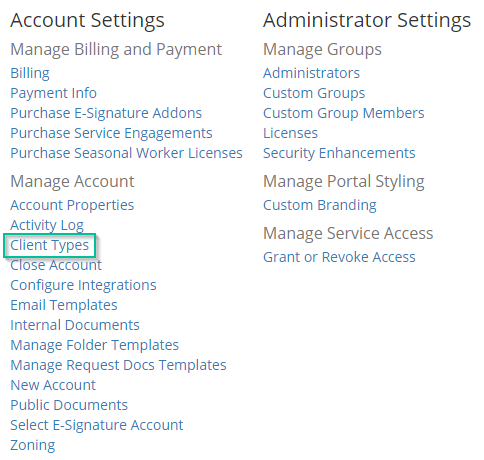This screenshot has width=484, height=460.
Task: View the Activity Log
Action: tap(47, 225)
